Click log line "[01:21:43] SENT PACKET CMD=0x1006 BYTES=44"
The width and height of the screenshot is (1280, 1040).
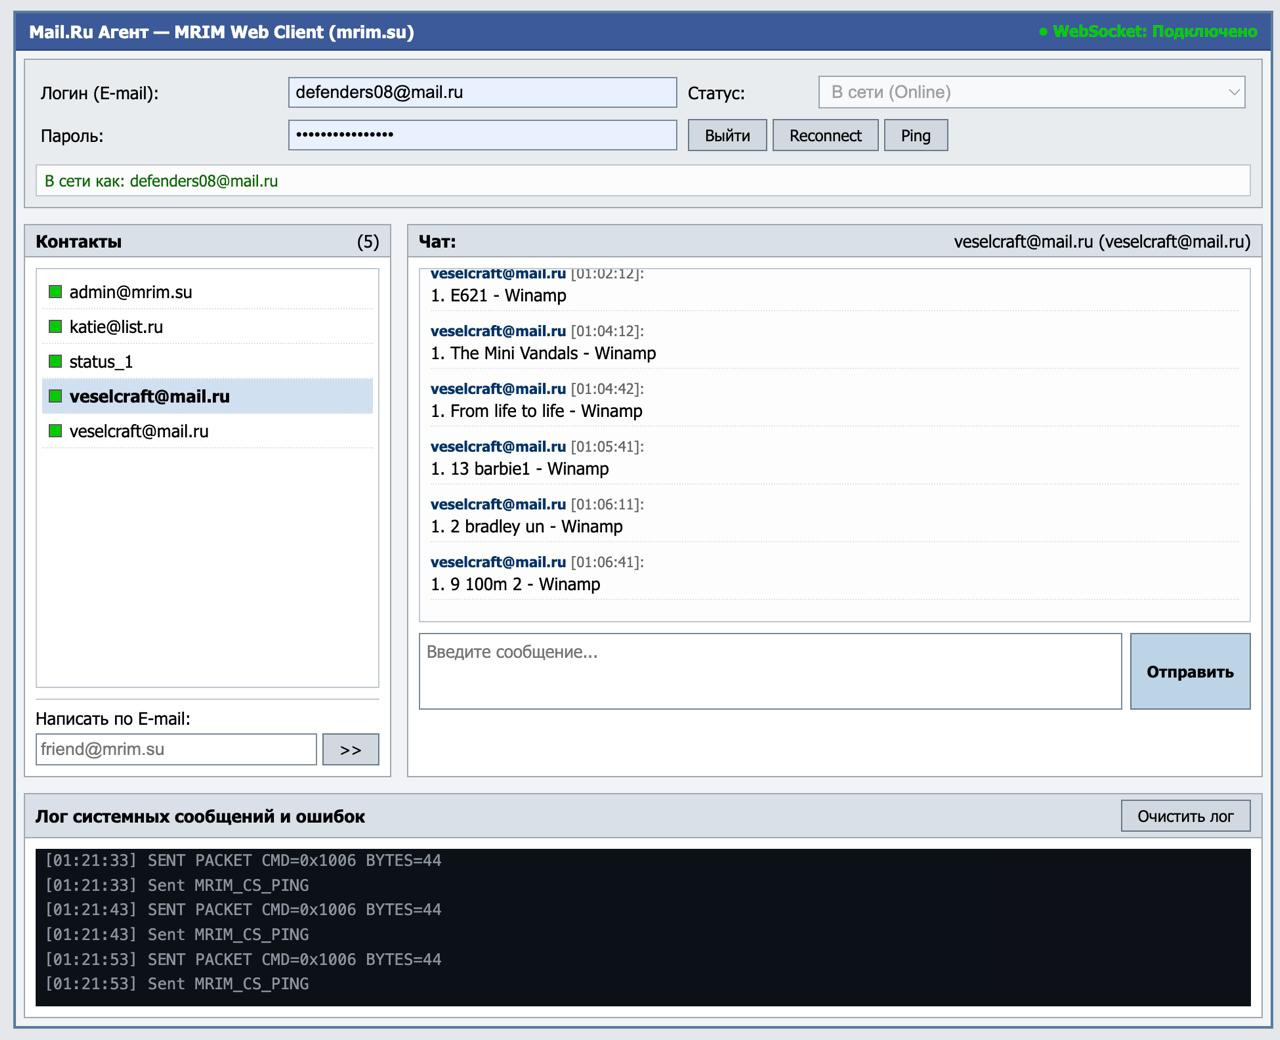(x=243, y=910)
